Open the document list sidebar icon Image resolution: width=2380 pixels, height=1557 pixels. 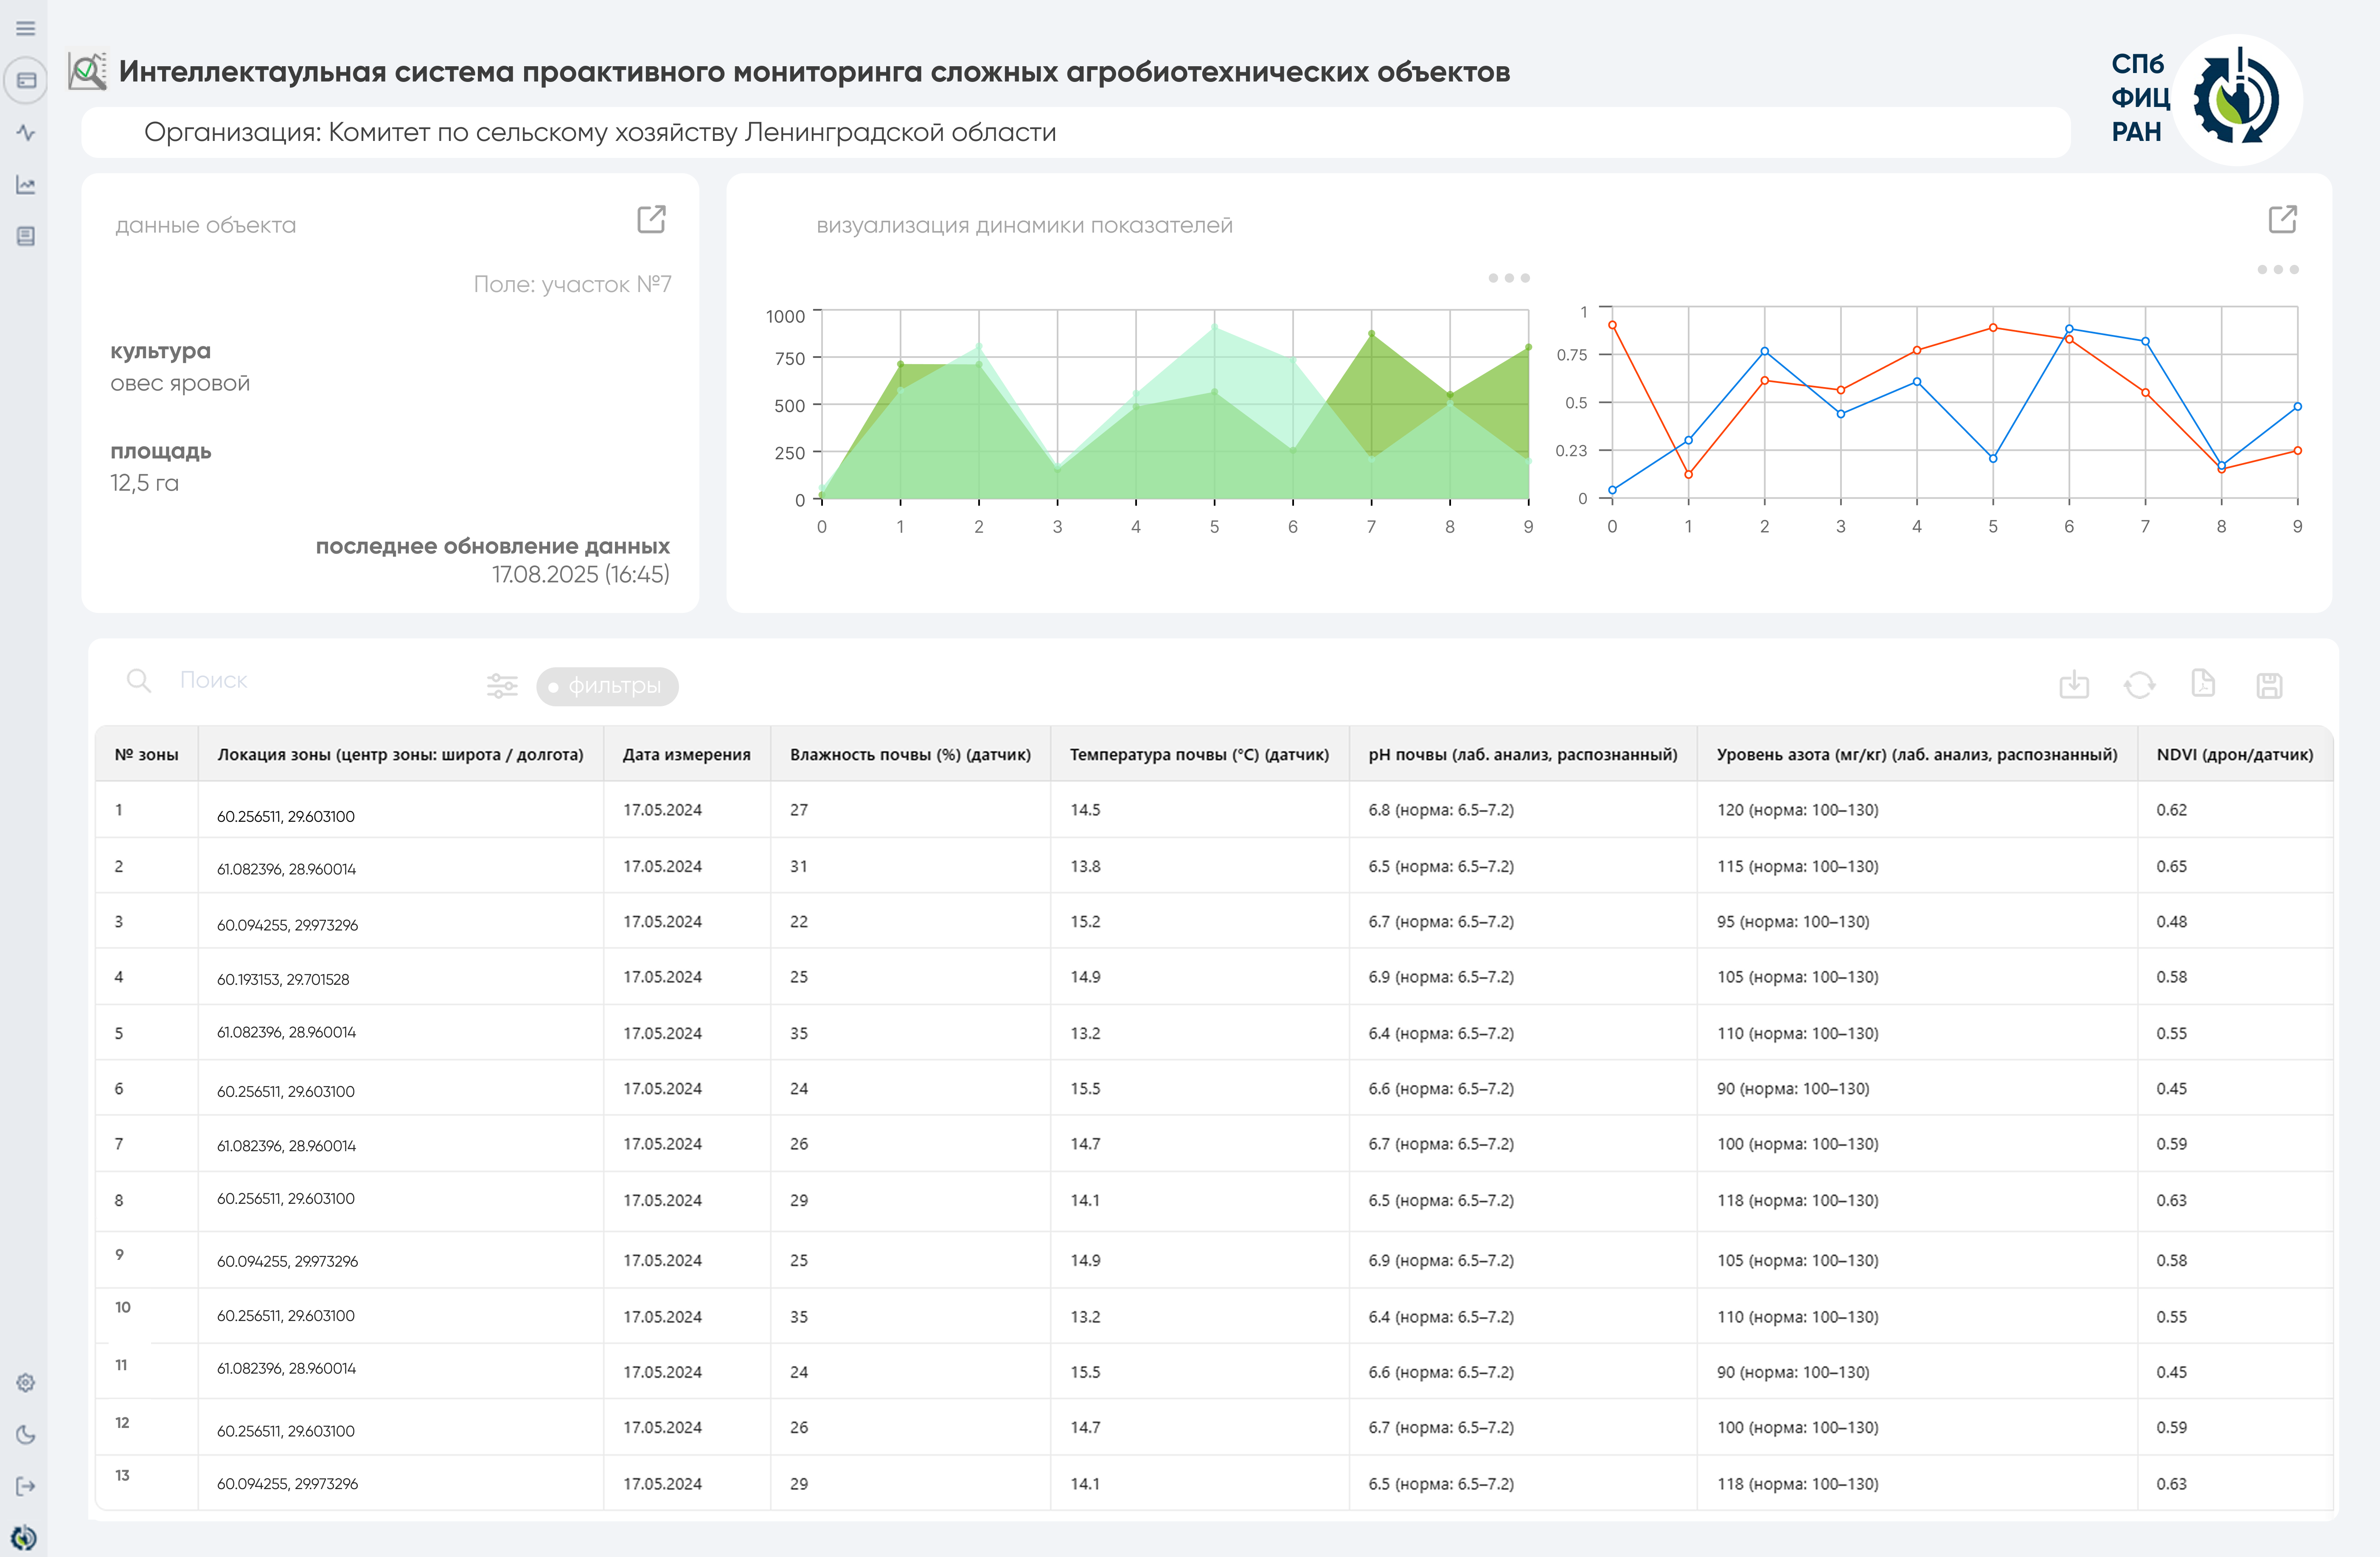[26, 236]
